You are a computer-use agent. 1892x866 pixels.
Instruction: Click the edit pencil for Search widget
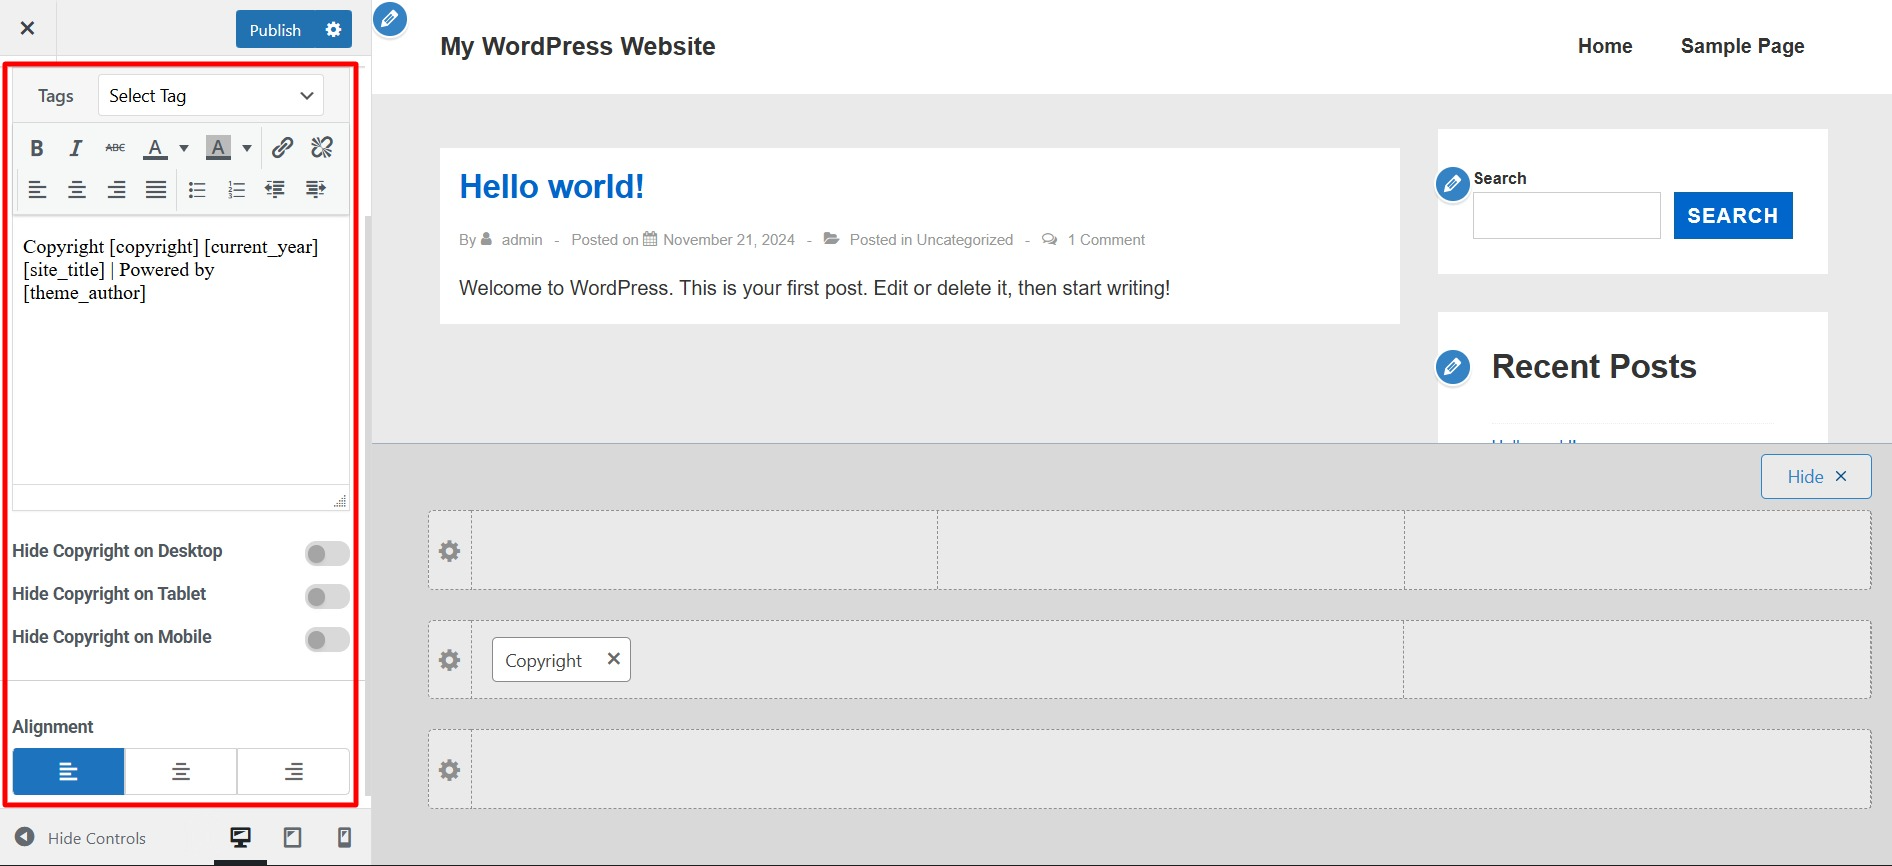[1452, 184]
